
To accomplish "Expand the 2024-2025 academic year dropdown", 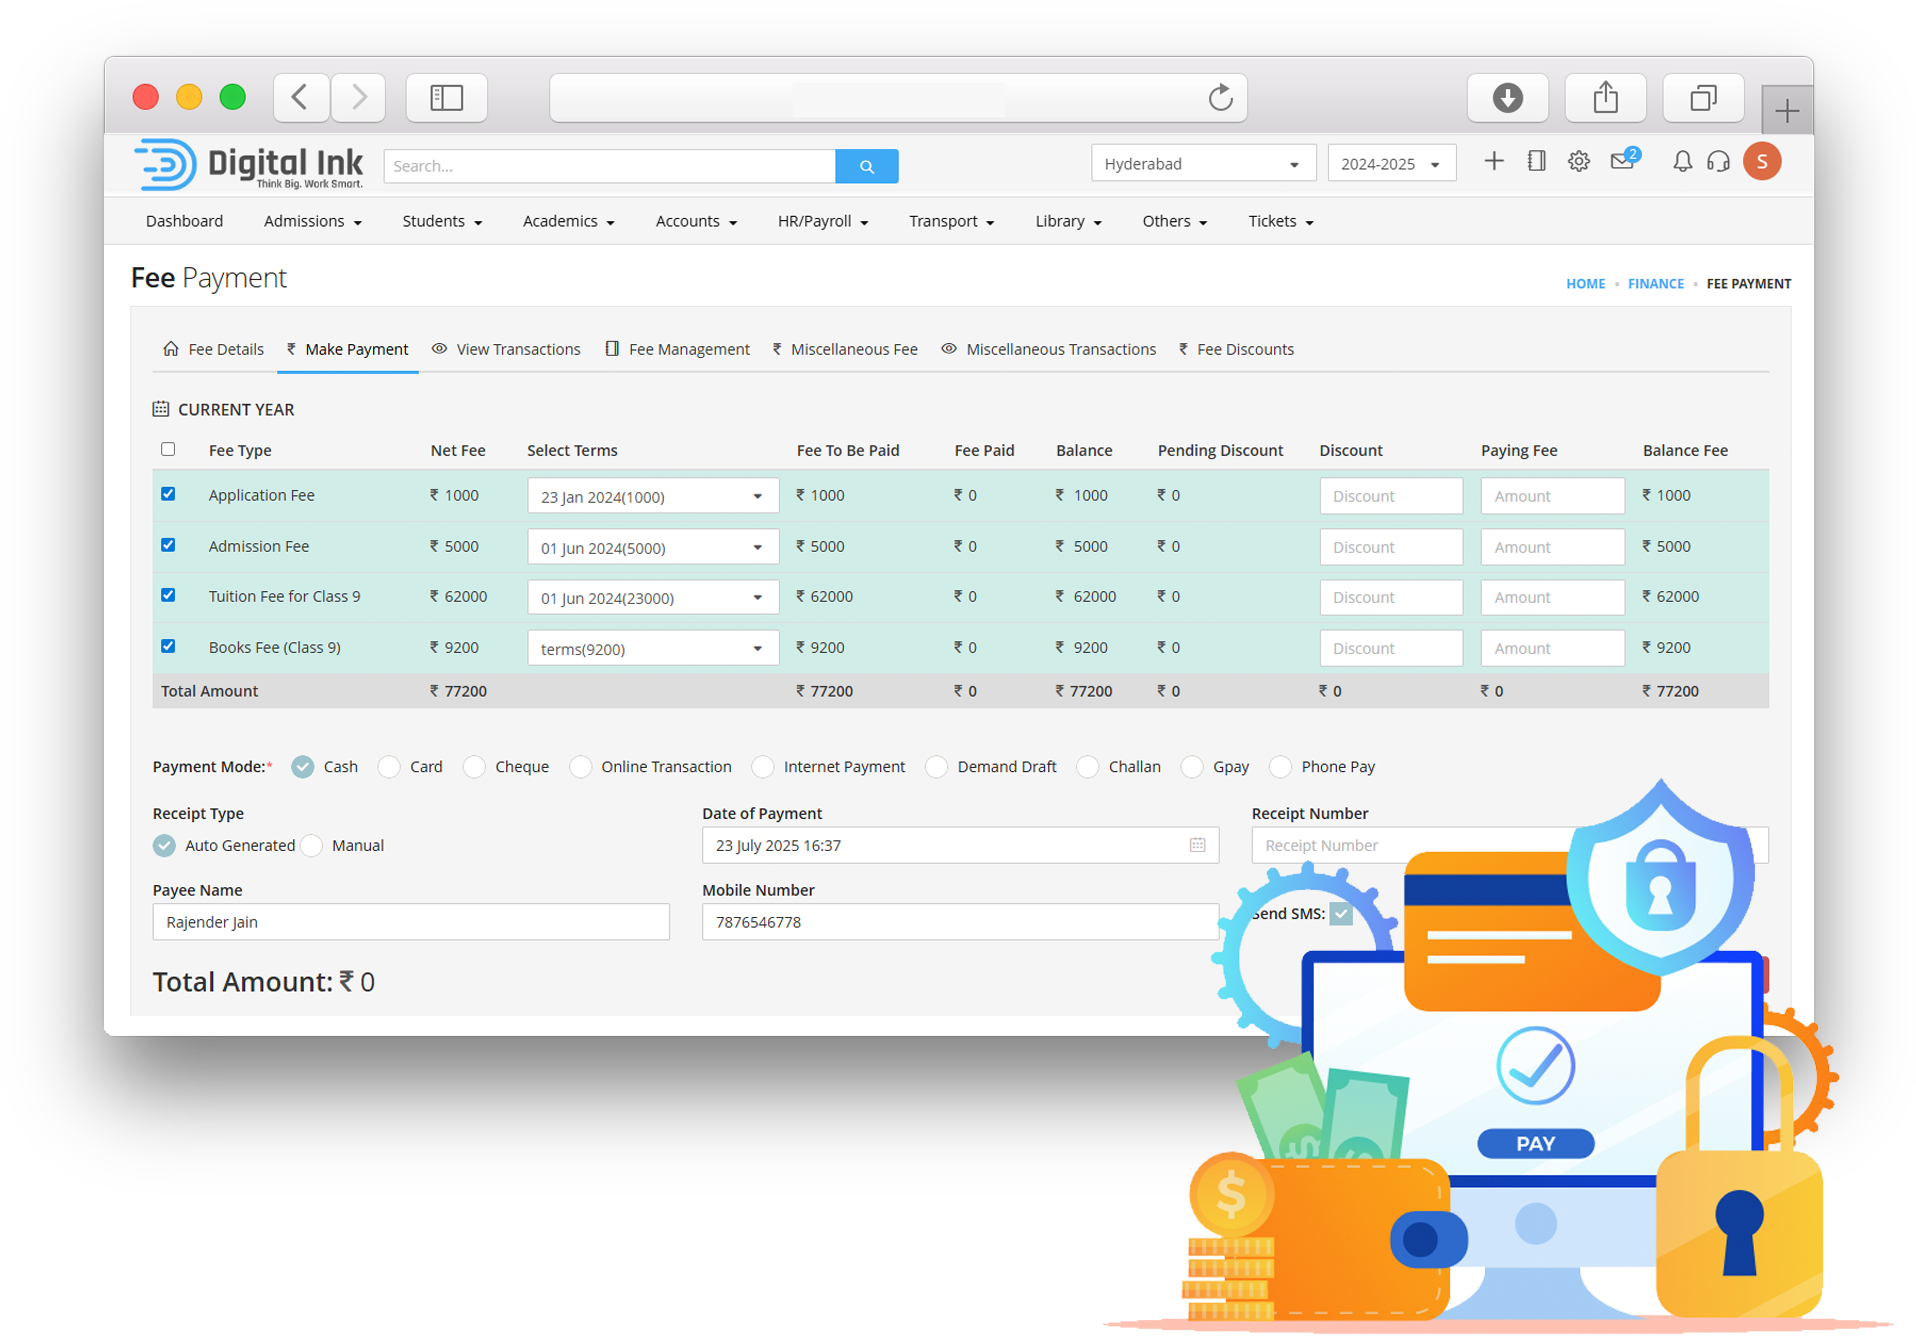I will point(1390,164).
